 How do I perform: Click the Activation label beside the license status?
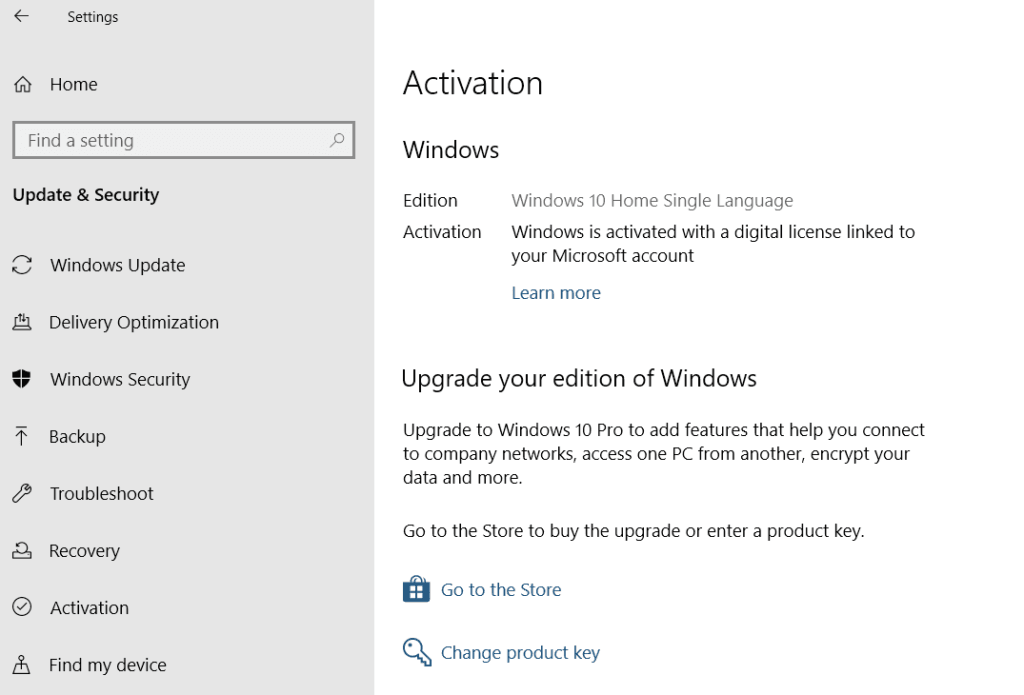442,232
